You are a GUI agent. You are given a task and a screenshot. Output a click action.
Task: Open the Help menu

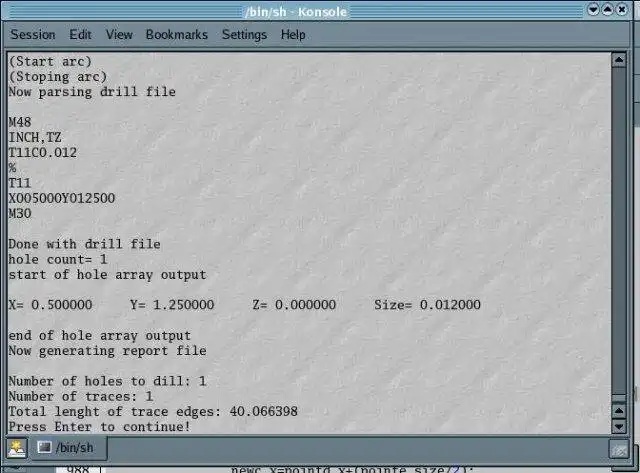[293, 35]
